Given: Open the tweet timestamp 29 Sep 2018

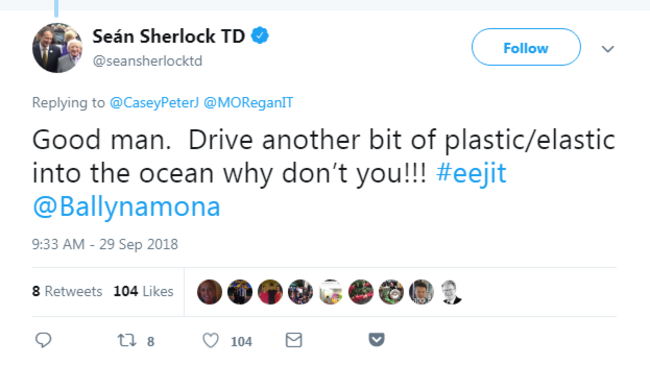Looking at the screenshot, I should click(x=105, y=244).
